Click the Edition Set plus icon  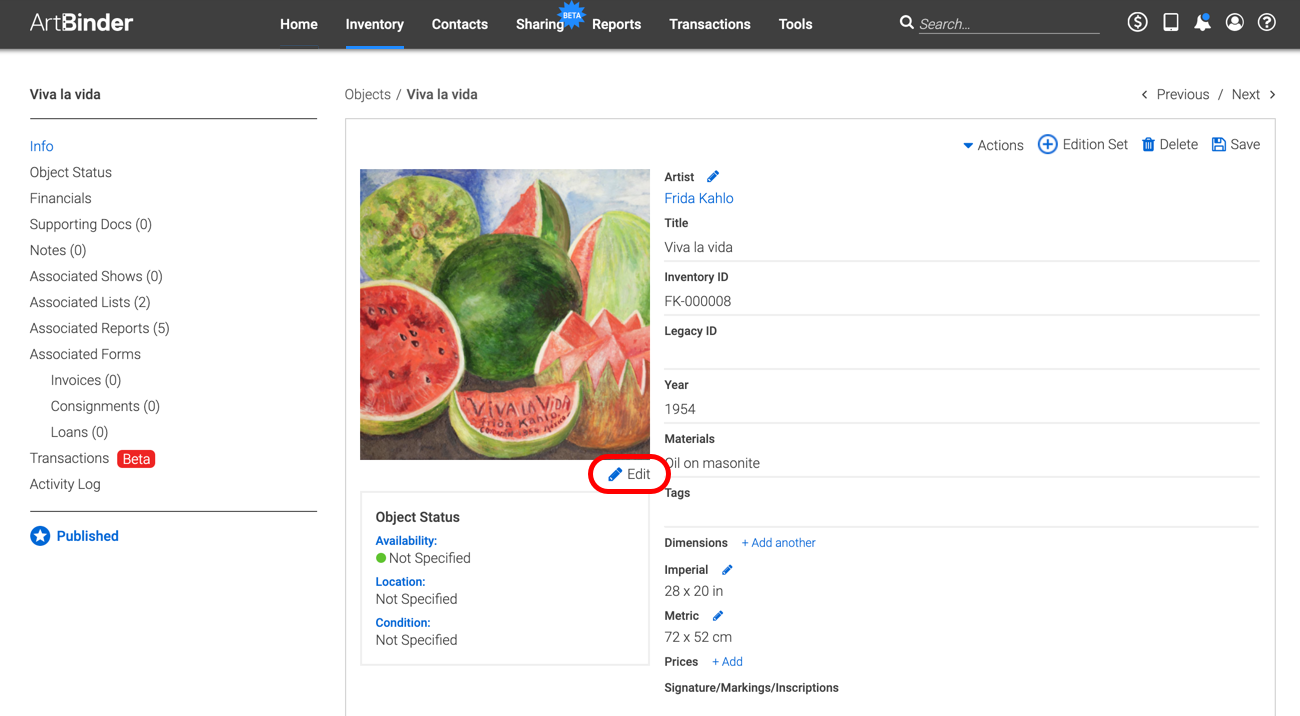point(1047,145)
